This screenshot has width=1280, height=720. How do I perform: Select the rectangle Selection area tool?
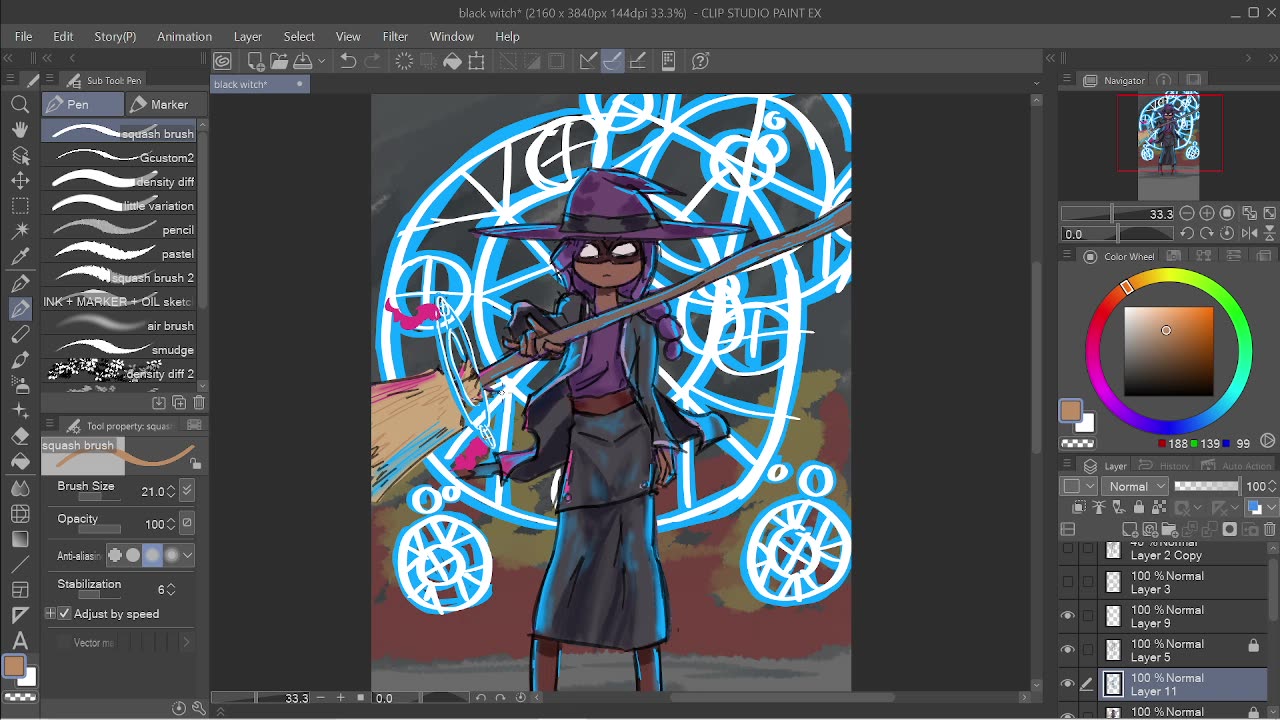(x=20, y=206)
